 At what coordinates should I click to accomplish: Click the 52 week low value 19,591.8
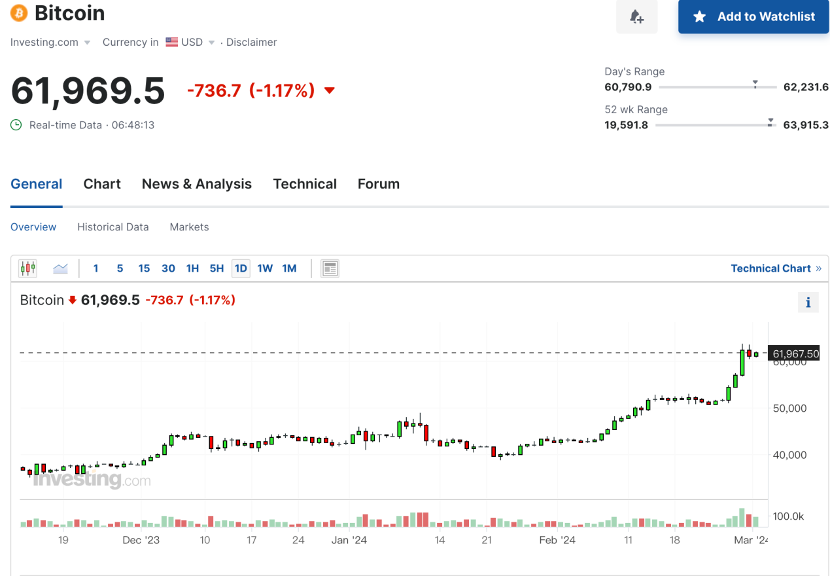(626, 125)
